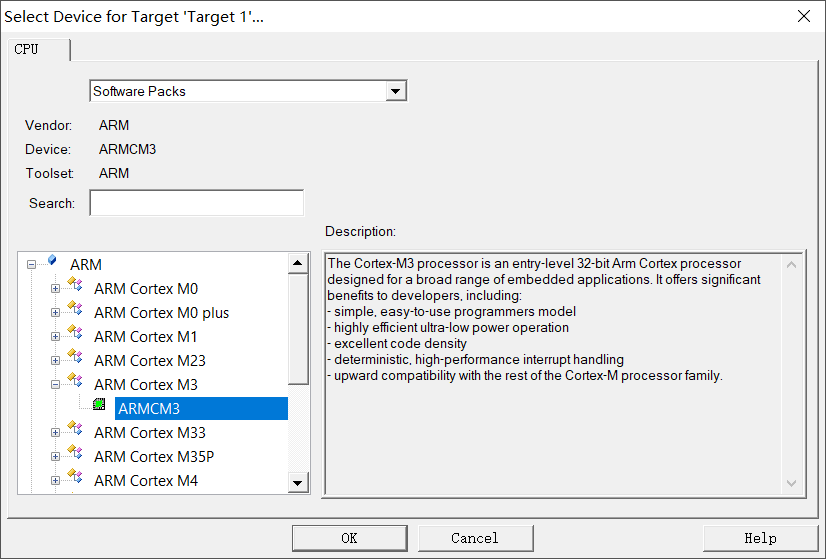Collapse the ARM Cortex M3 node
This screenshot has width=826, height=559.
pyautogui.click(x=55, y=385)
